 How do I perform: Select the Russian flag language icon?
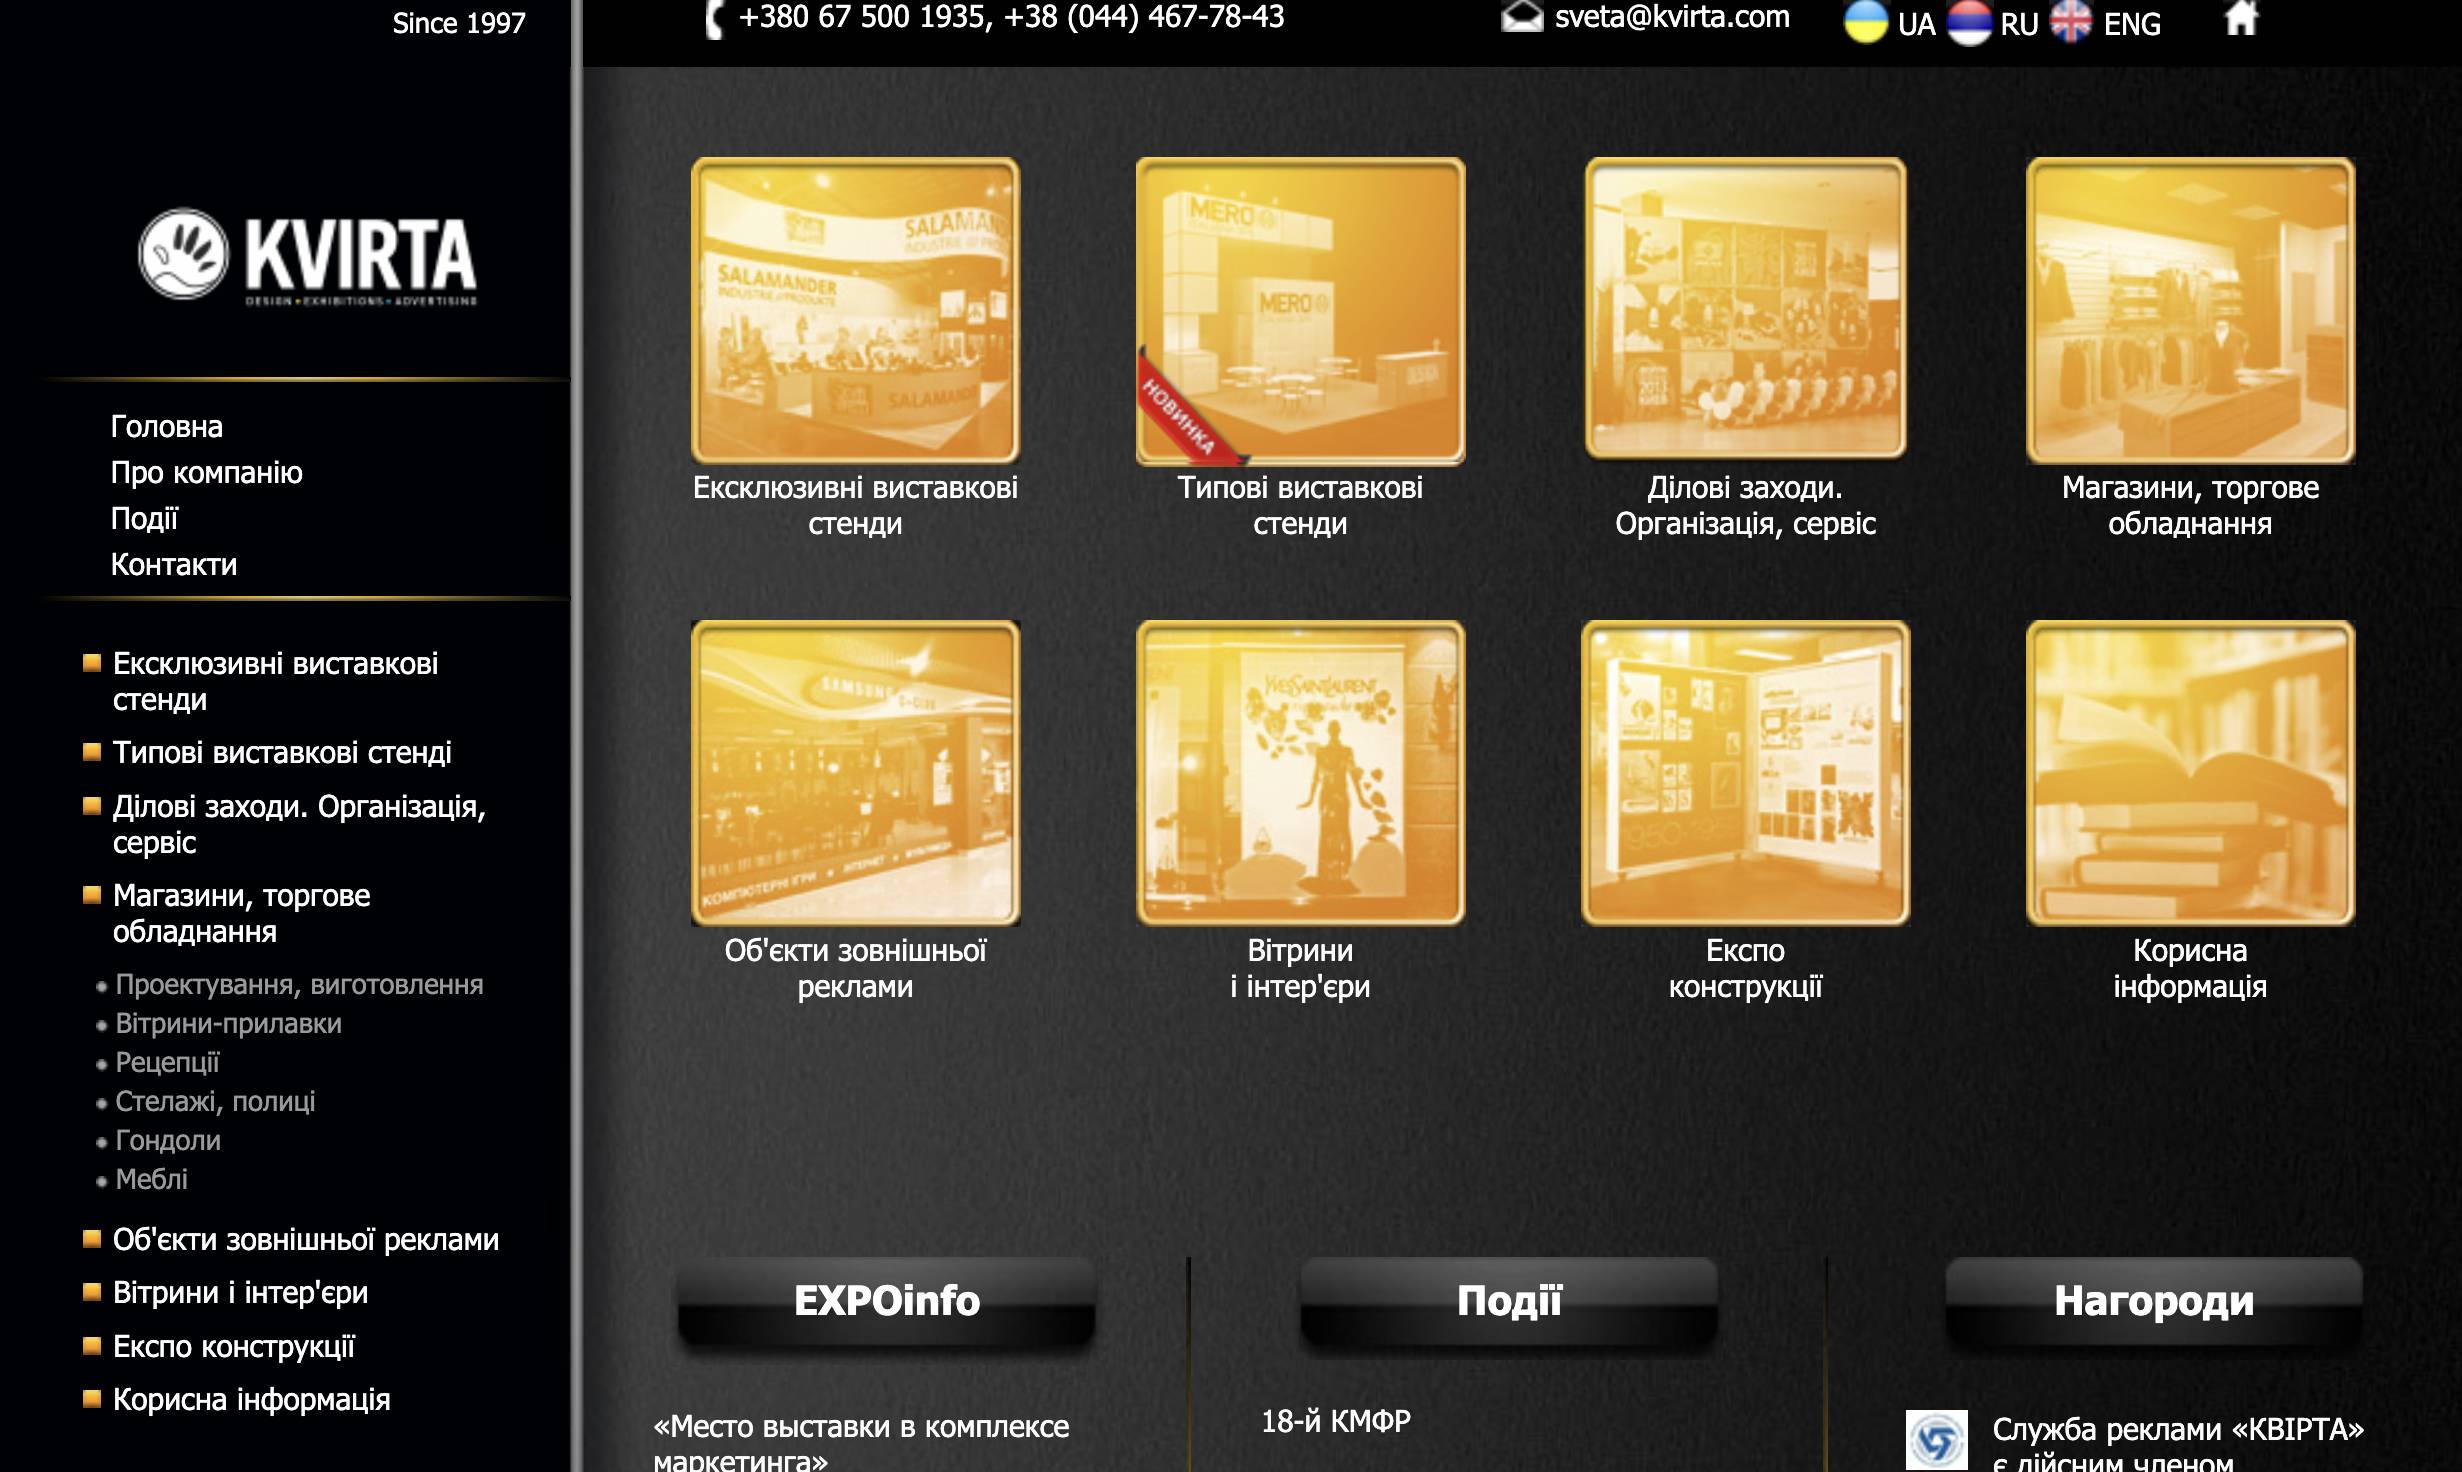click(1969, 22)
